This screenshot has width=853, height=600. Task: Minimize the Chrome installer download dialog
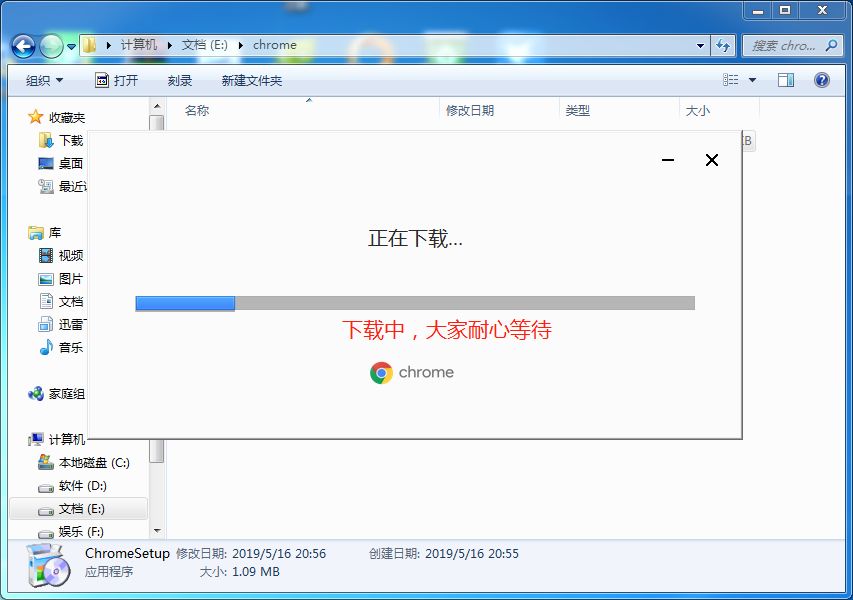(x=668, y=160)
